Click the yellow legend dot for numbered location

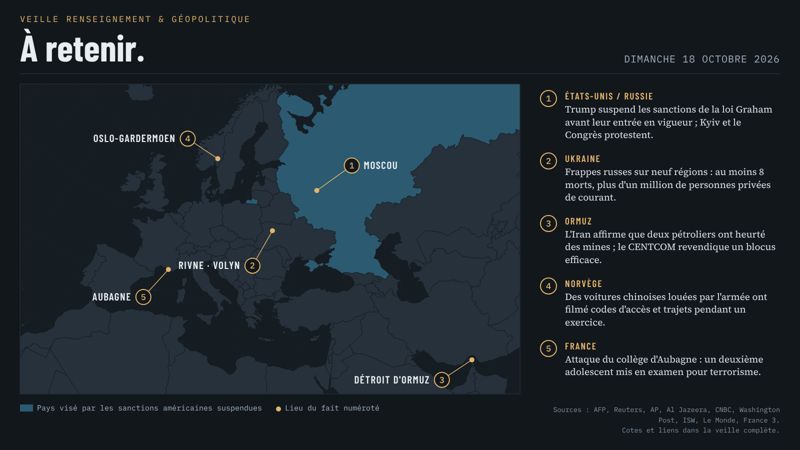tap(278, 409)
